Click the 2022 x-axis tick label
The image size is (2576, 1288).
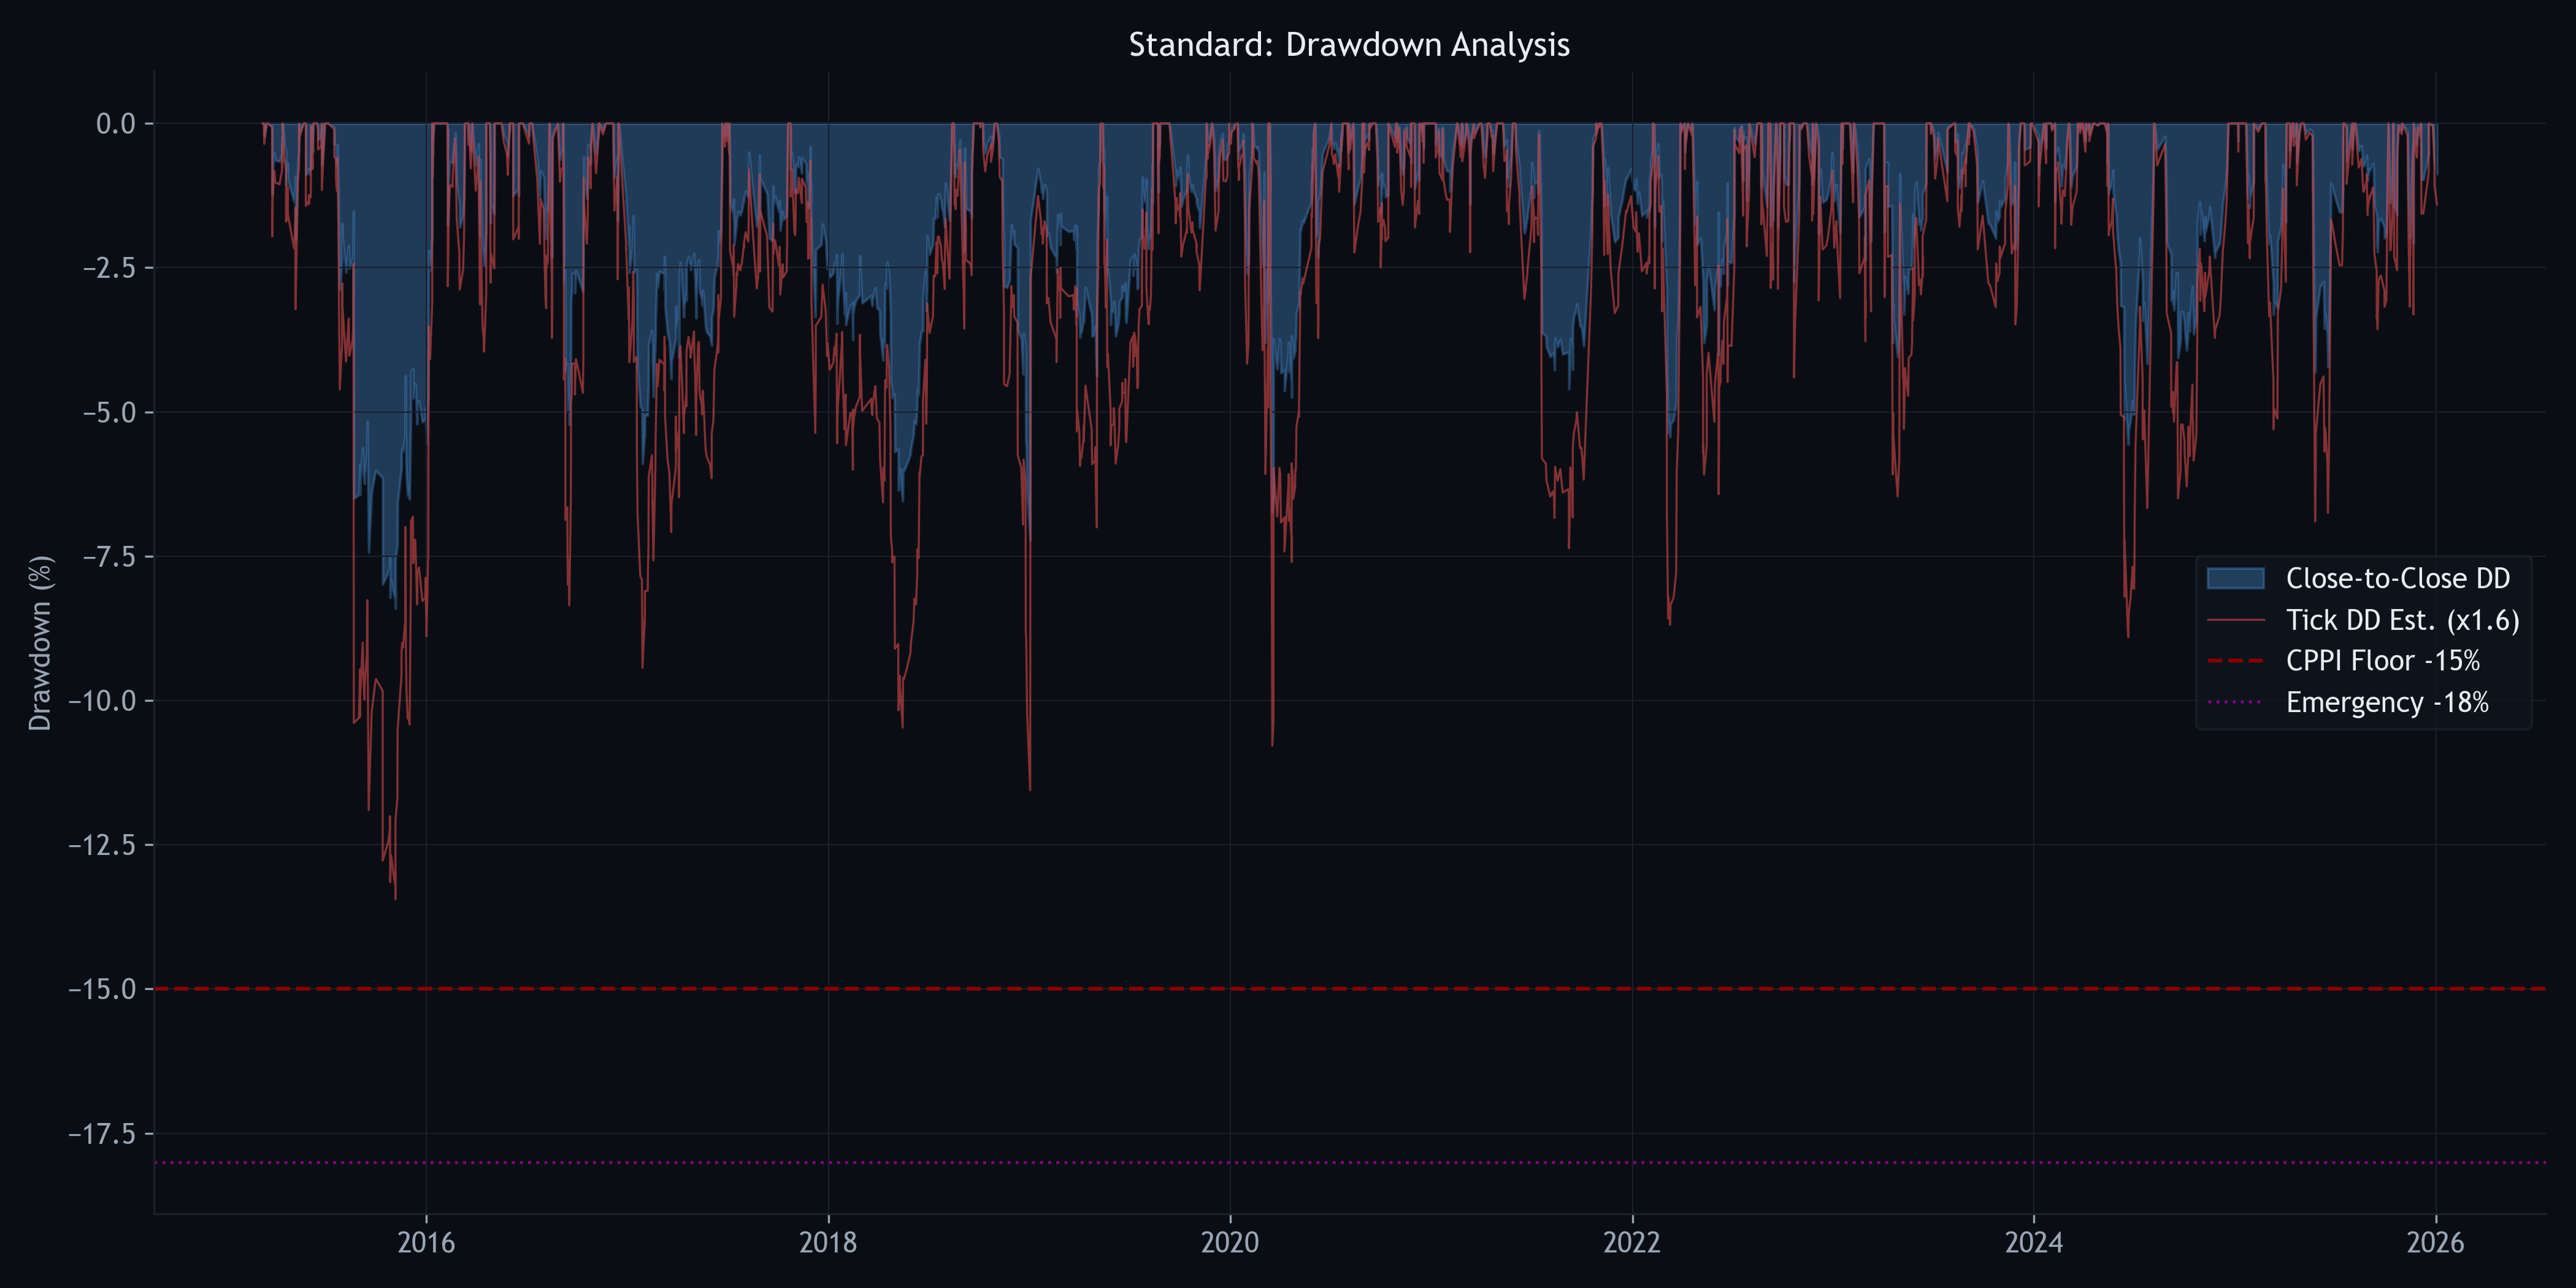[1632, 1243]
